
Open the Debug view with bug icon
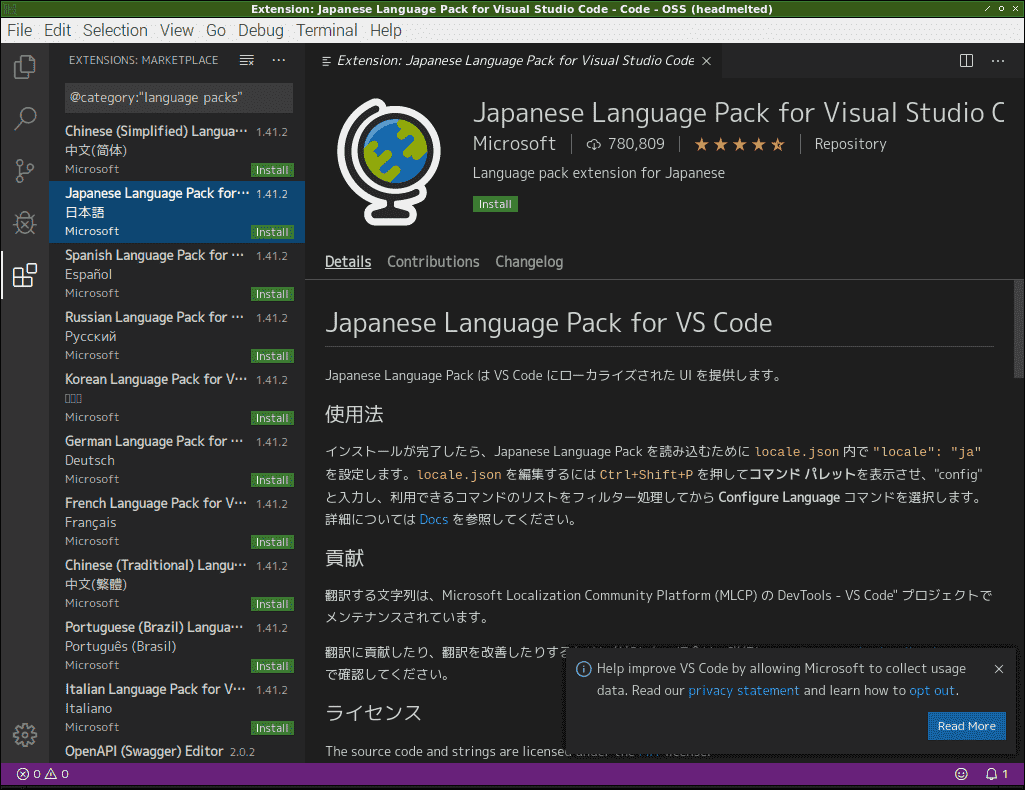click(x=25, y=223)
